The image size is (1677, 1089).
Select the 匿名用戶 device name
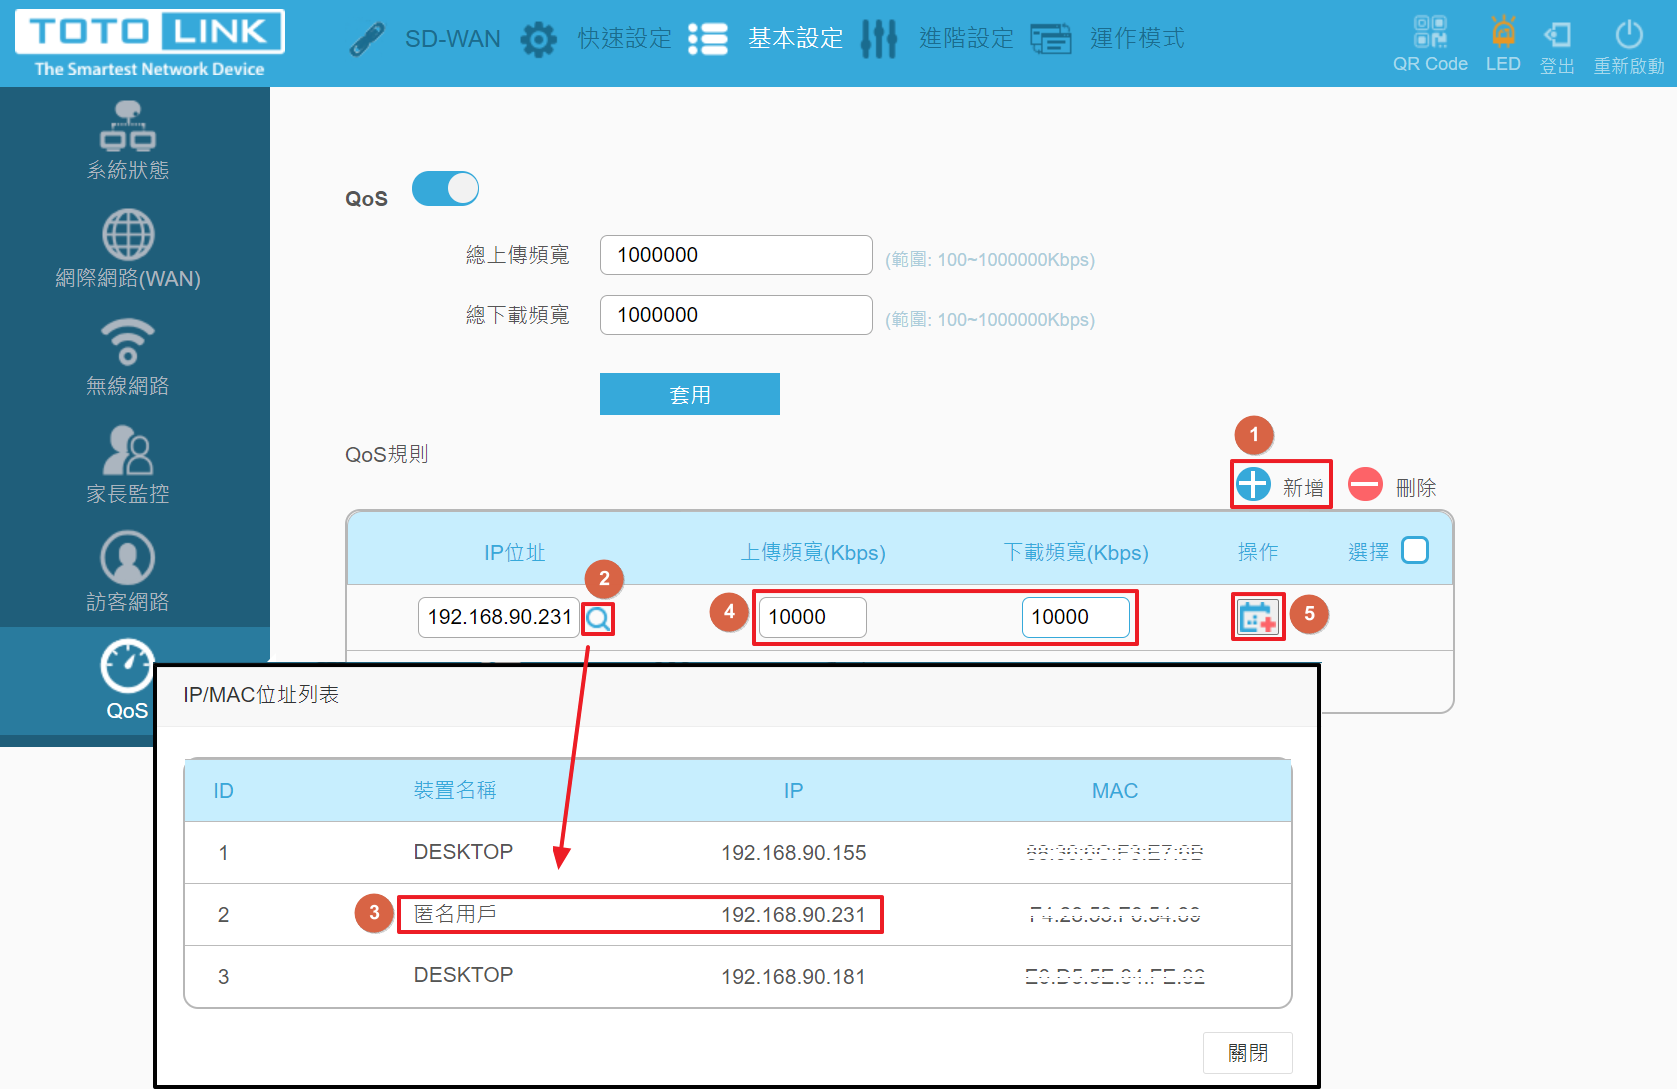click(455, 914)
